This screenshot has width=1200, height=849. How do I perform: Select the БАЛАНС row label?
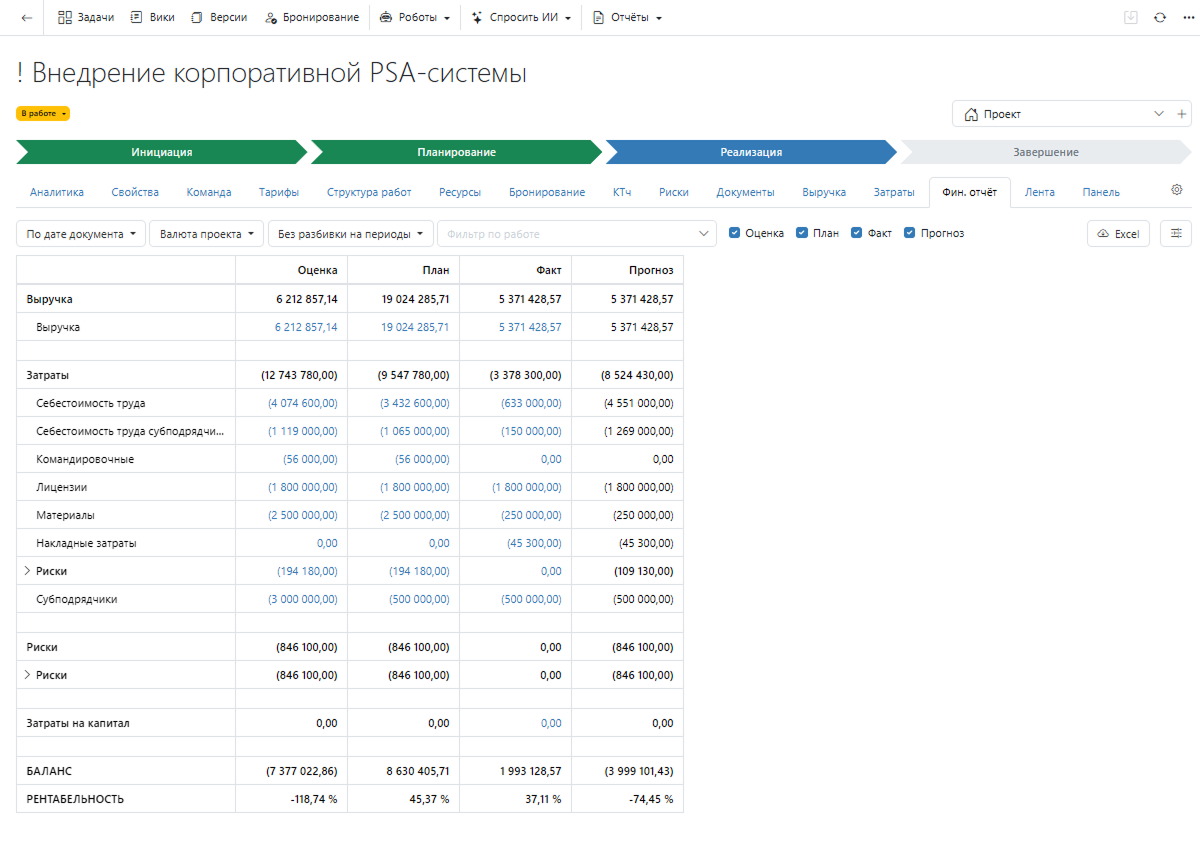(49, 771)
